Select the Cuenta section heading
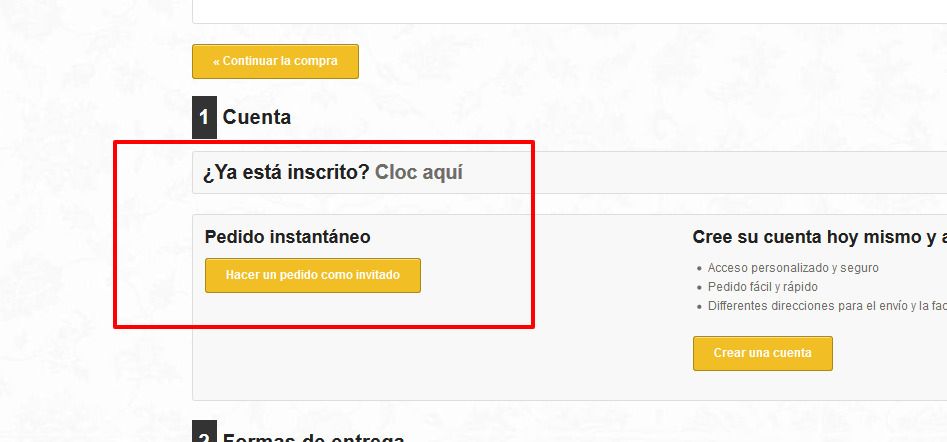The height and width of the screenshot is (442, 947). 257,117
